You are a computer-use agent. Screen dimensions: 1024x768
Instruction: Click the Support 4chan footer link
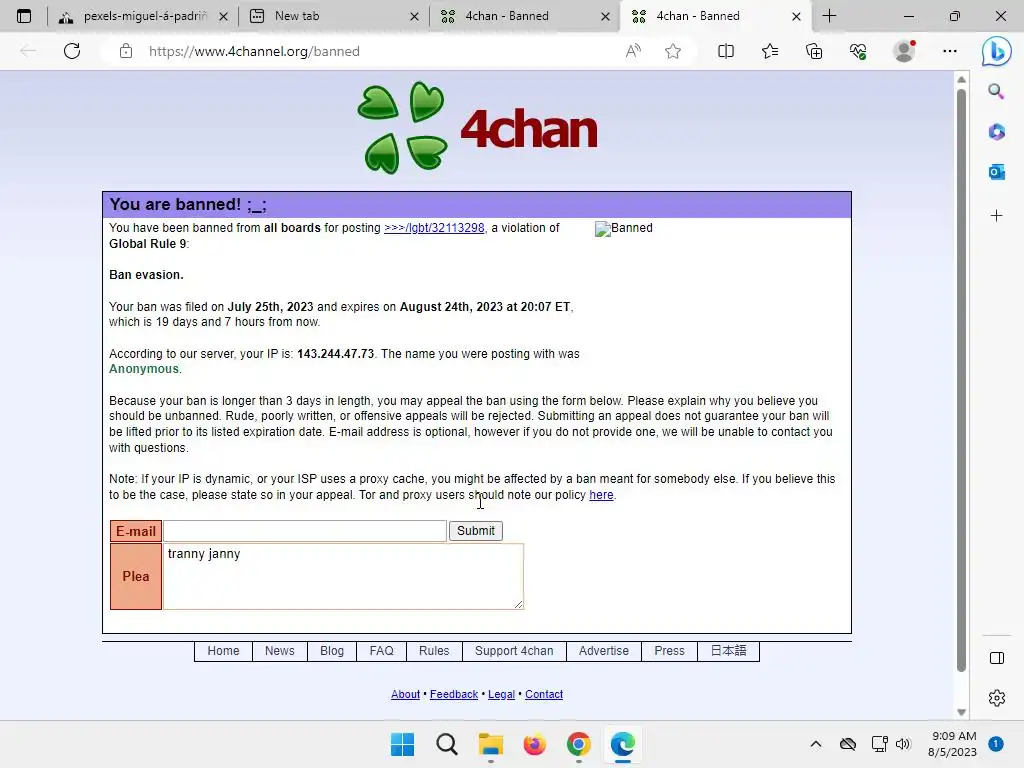(x=514, y=651)
